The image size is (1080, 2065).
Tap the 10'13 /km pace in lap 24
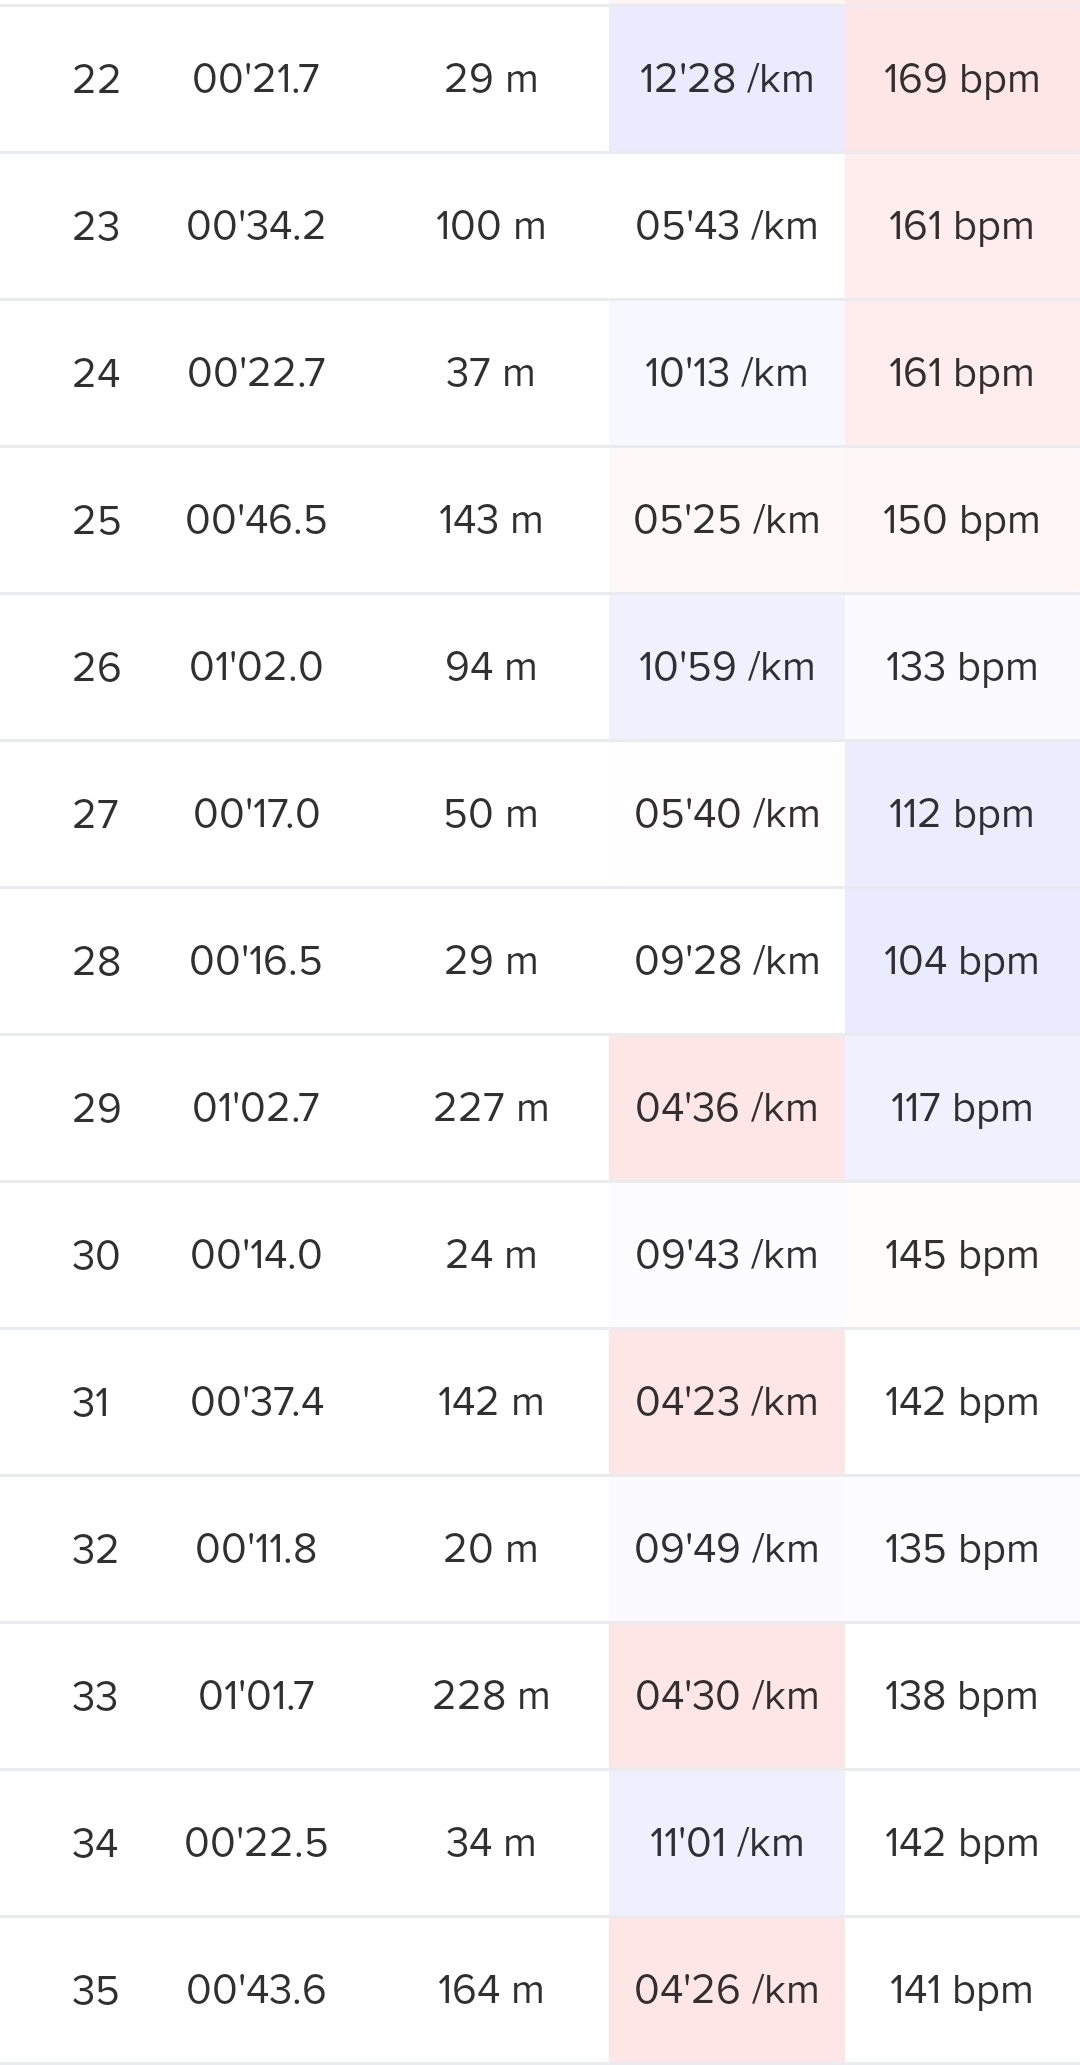tap(726, 373)
